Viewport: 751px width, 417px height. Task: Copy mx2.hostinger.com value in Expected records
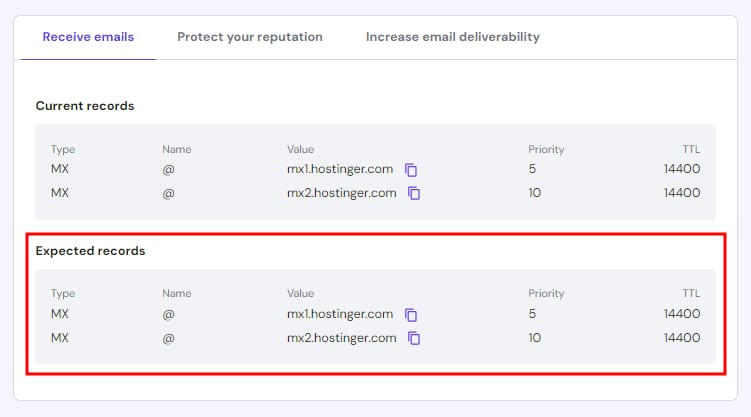point(413,339)
